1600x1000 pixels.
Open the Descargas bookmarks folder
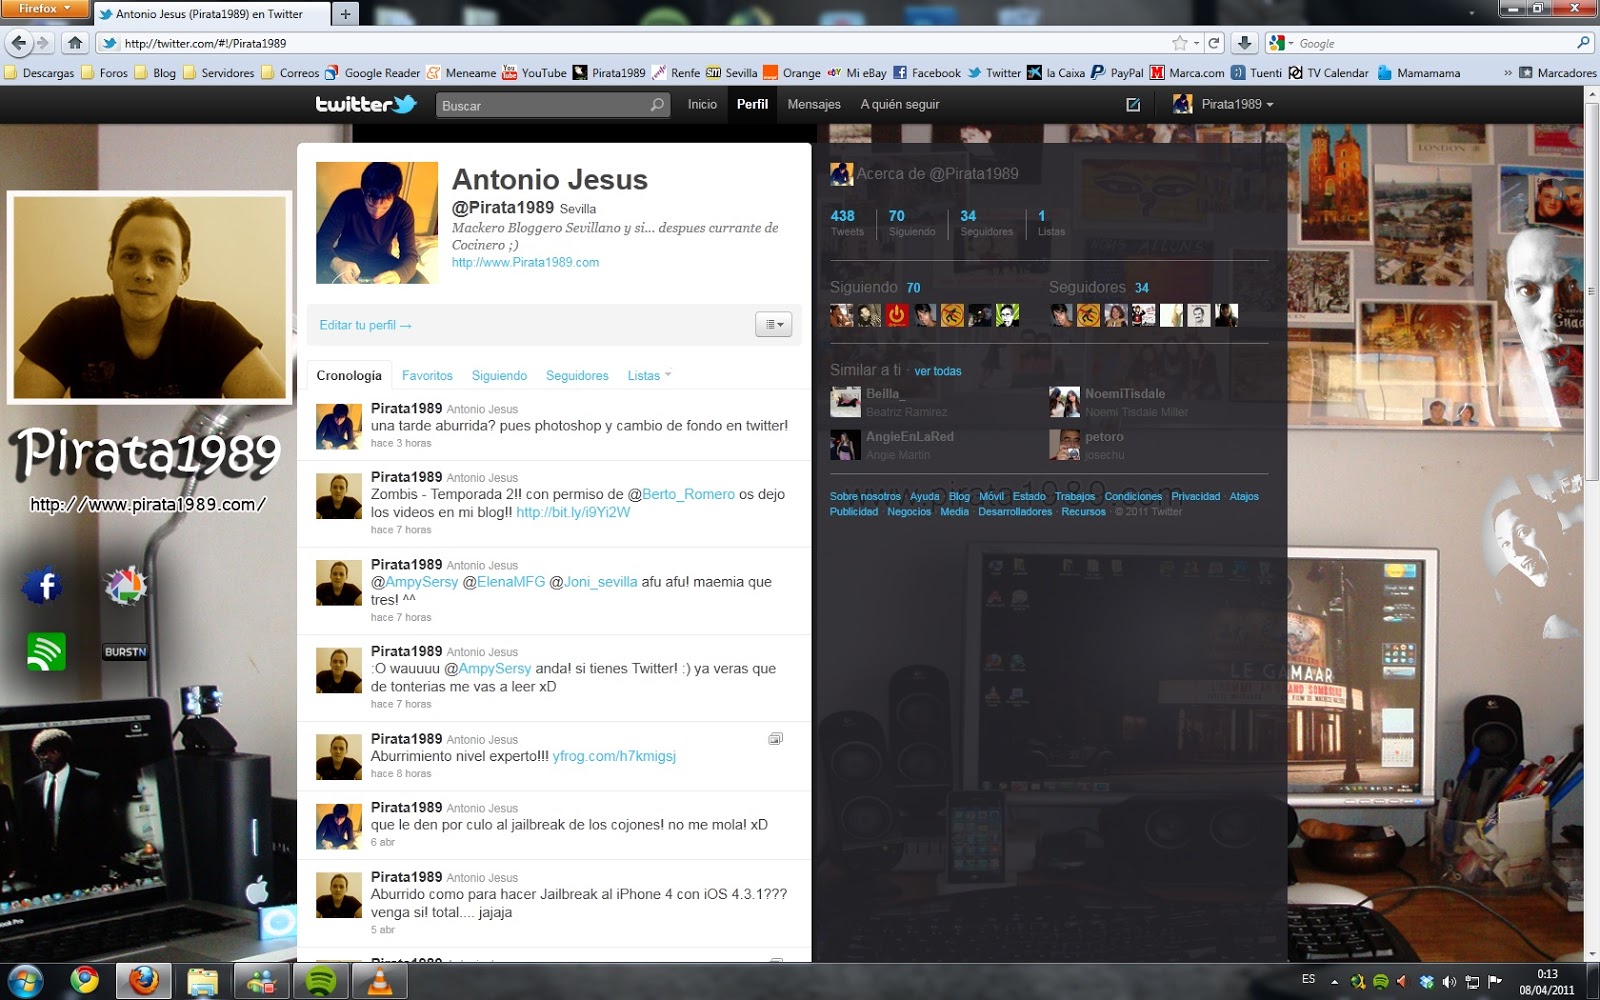click(40, 73)
